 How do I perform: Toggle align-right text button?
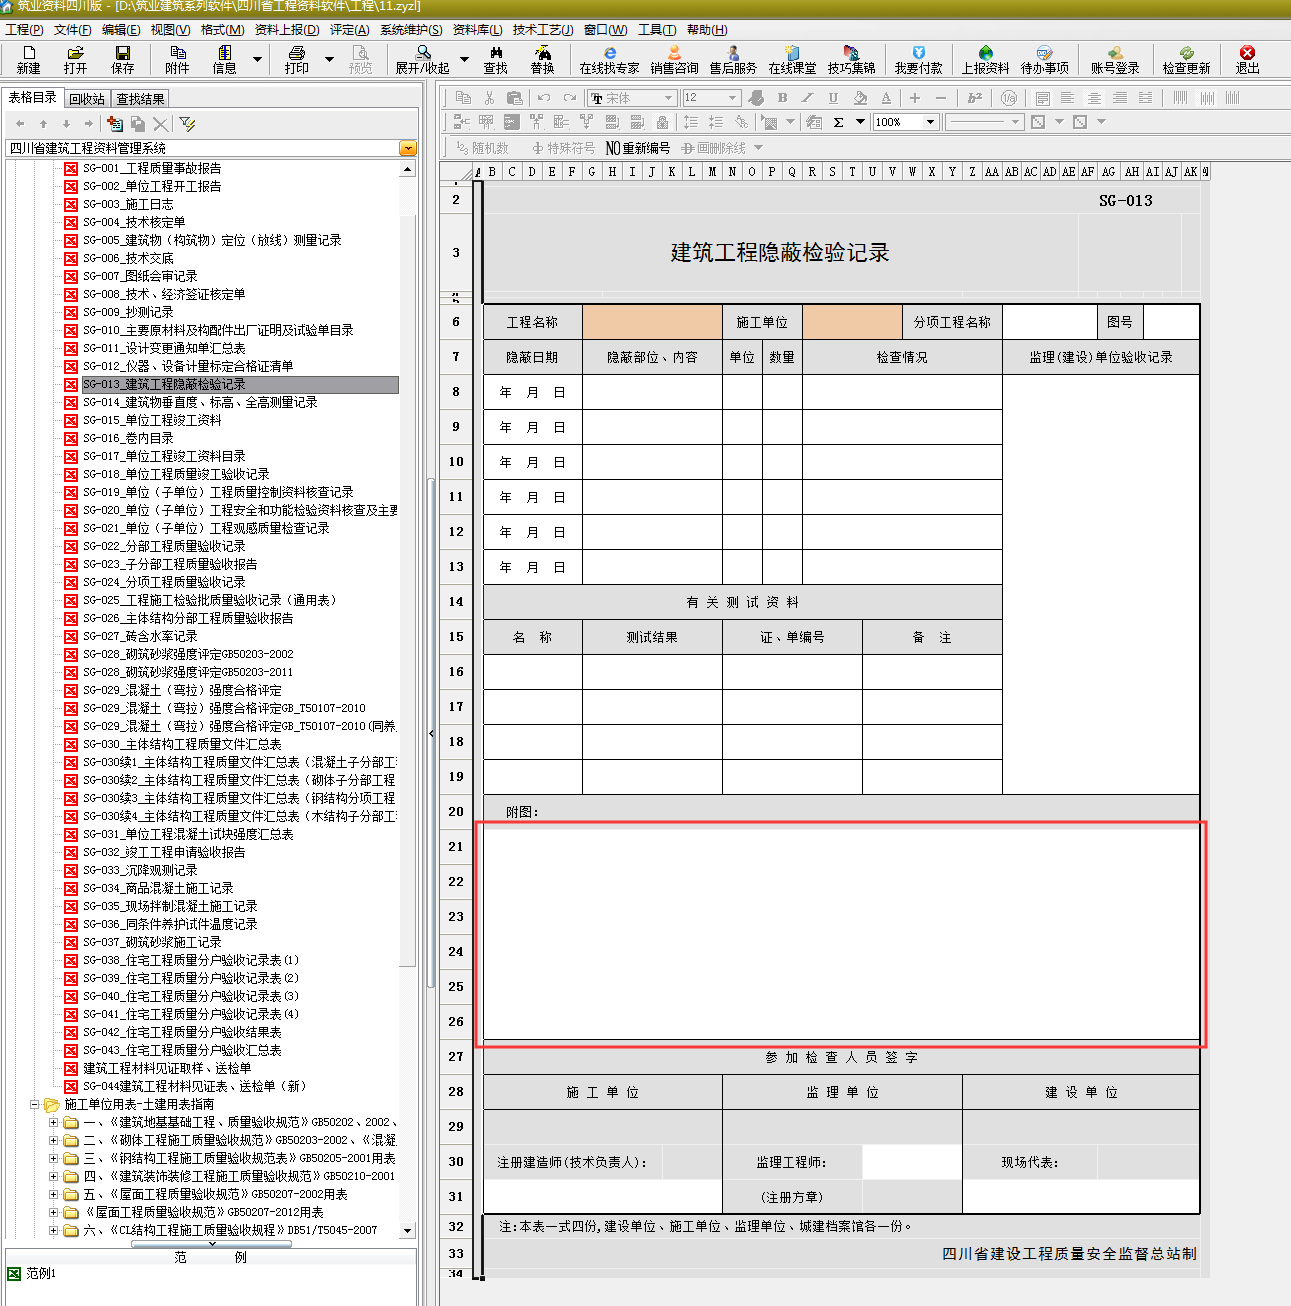[1120, 98]
